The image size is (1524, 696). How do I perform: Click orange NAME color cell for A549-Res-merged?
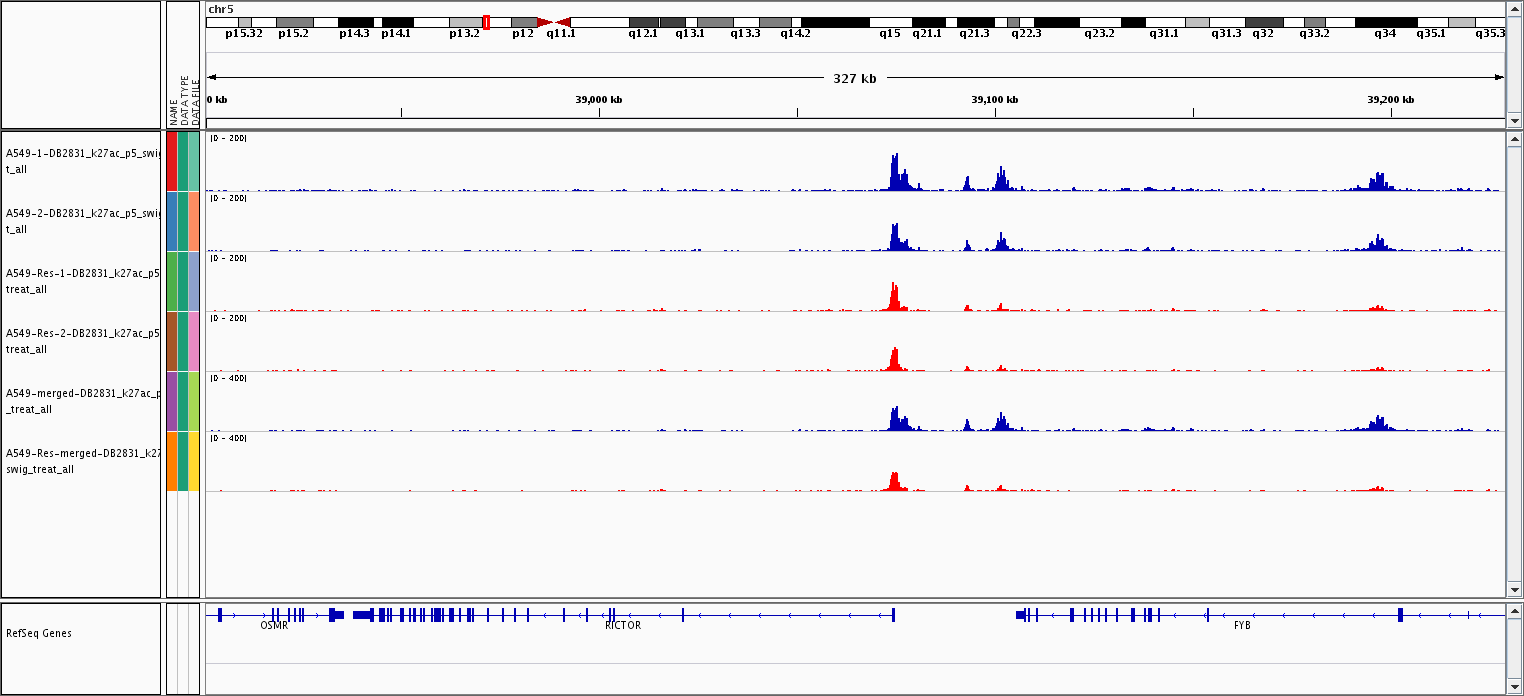pos(171,461)
